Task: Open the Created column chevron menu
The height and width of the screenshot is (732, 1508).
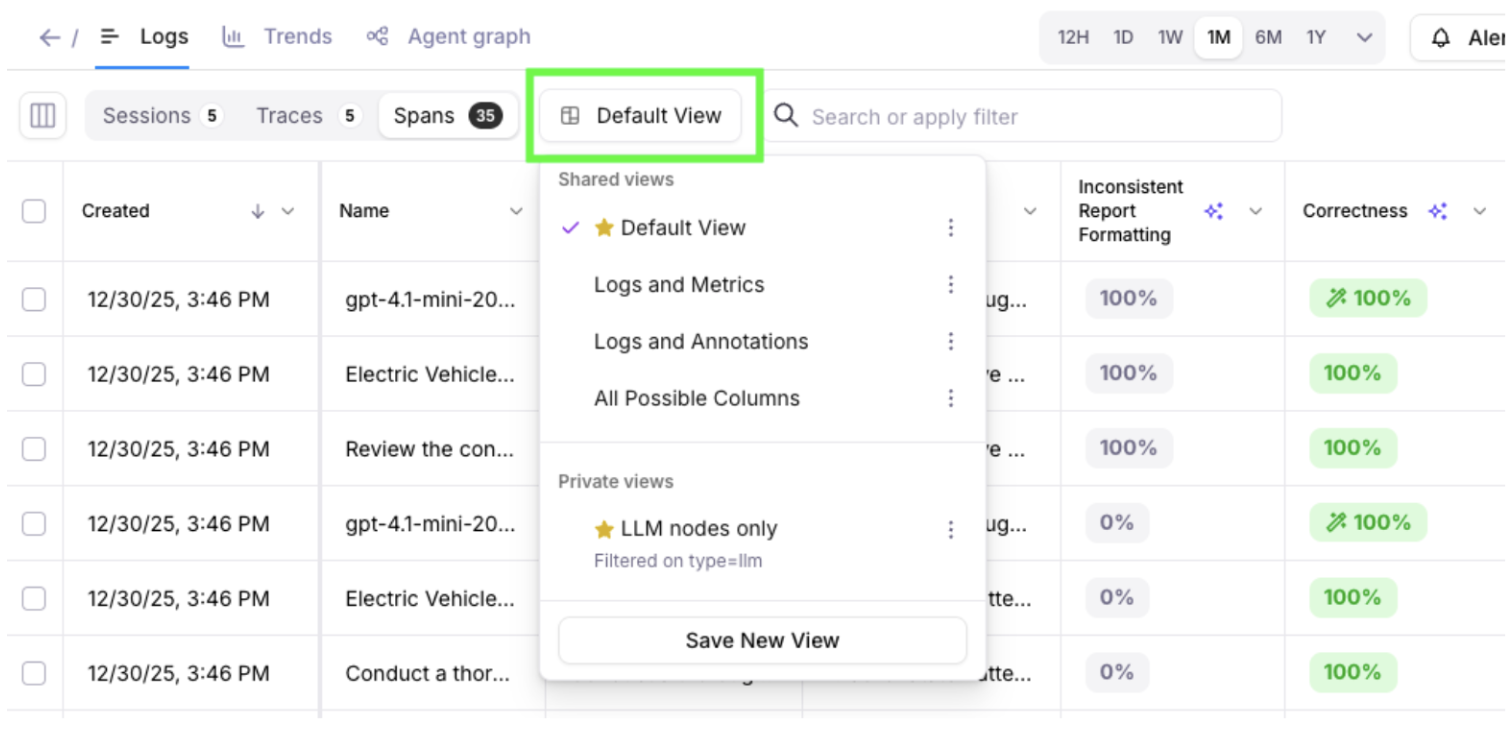Action: click(x=288, y=211)
